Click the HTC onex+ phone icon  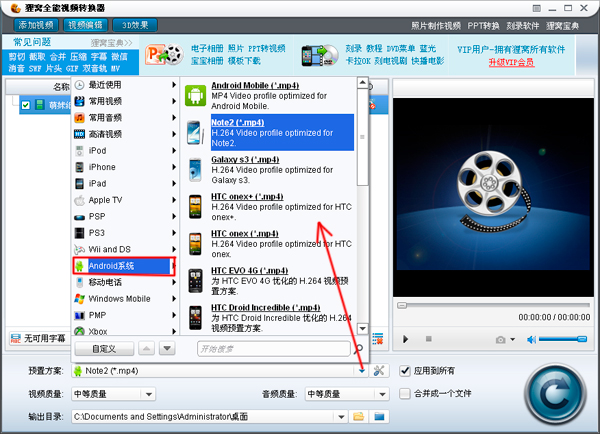click(195, 207)
